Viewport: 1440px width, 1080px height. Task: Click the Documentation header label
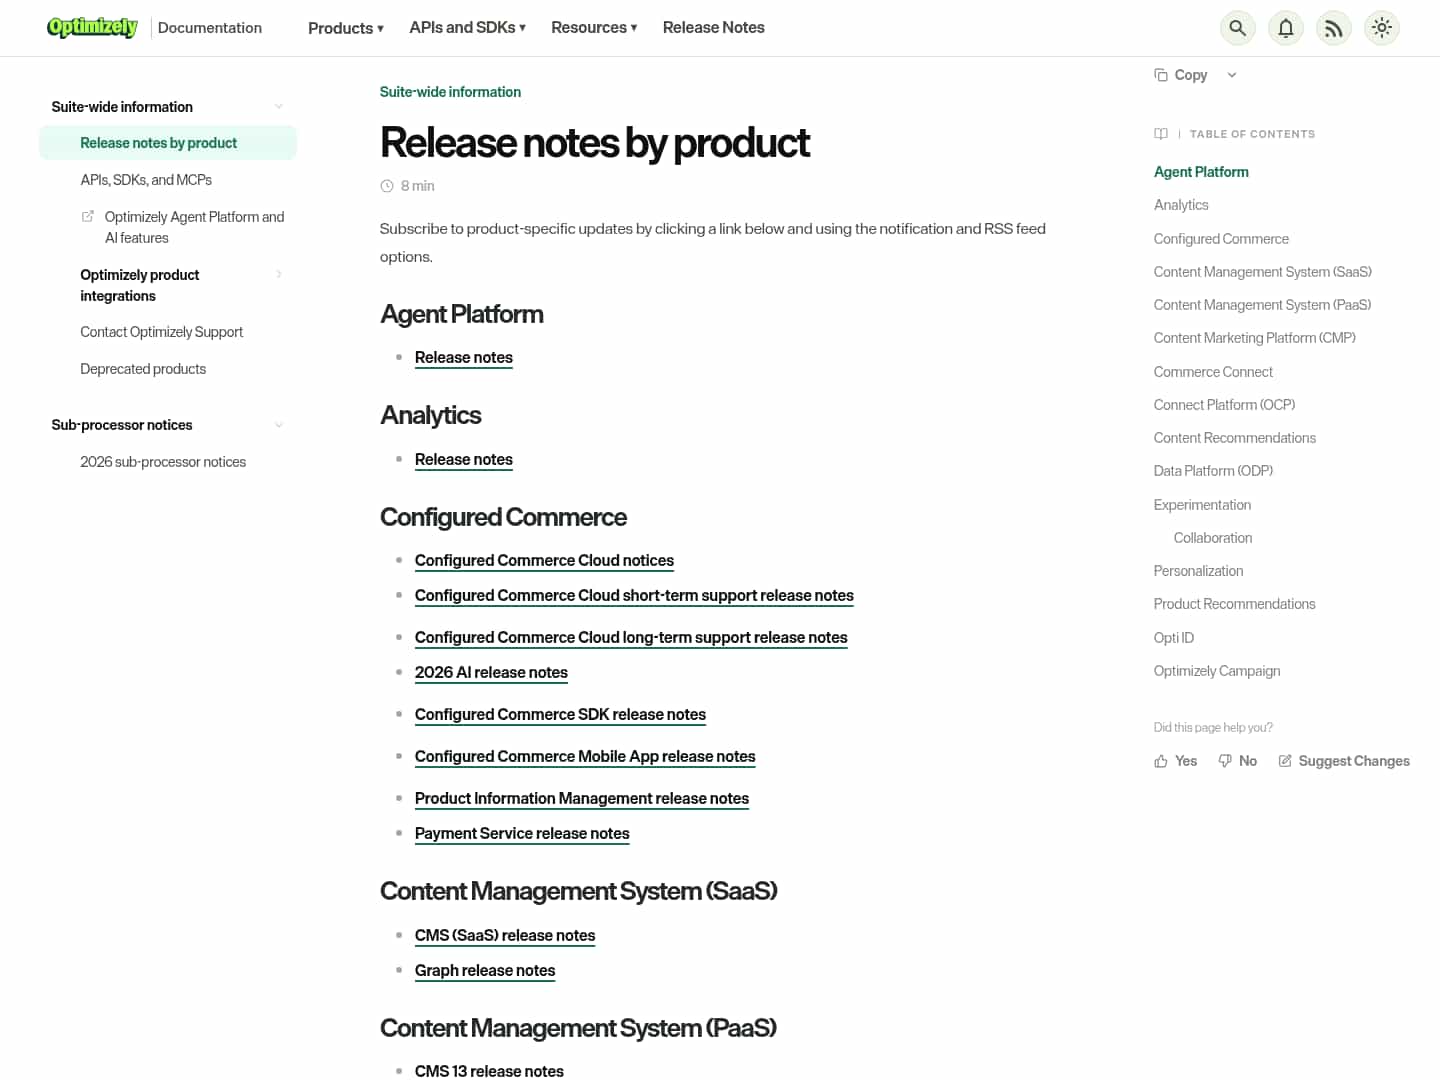[x=210, y=28]
